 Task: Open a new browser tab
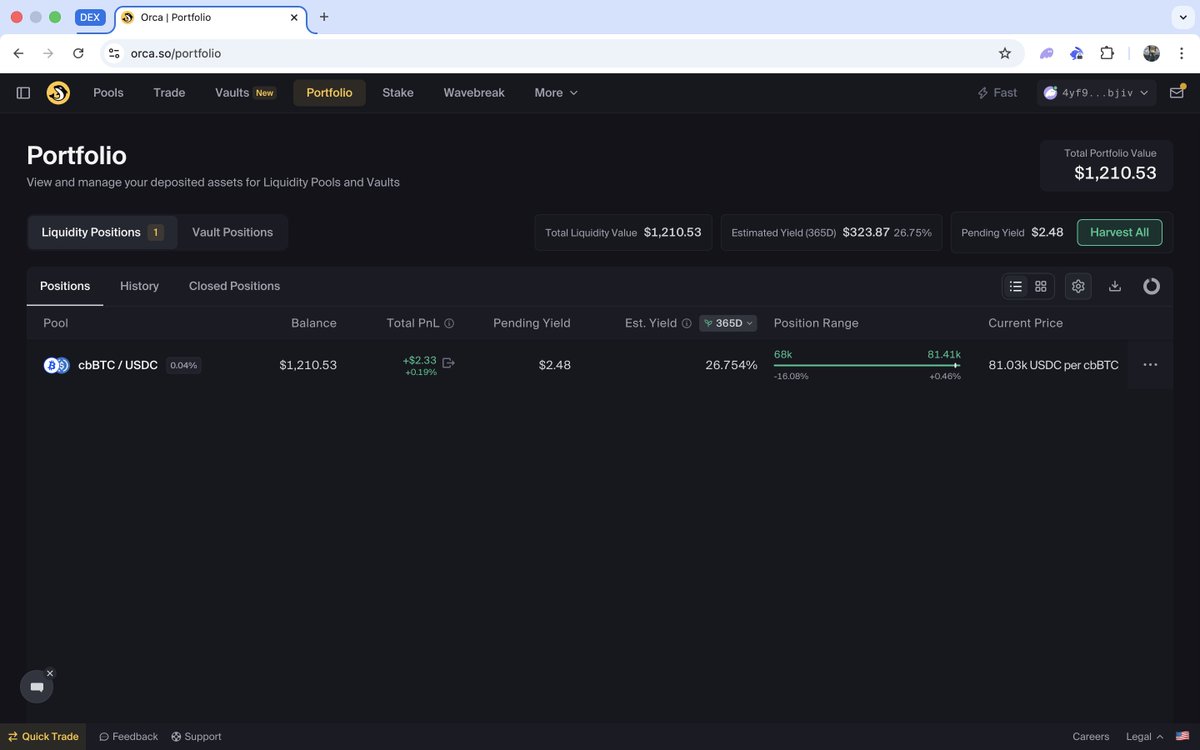[324, 17]
